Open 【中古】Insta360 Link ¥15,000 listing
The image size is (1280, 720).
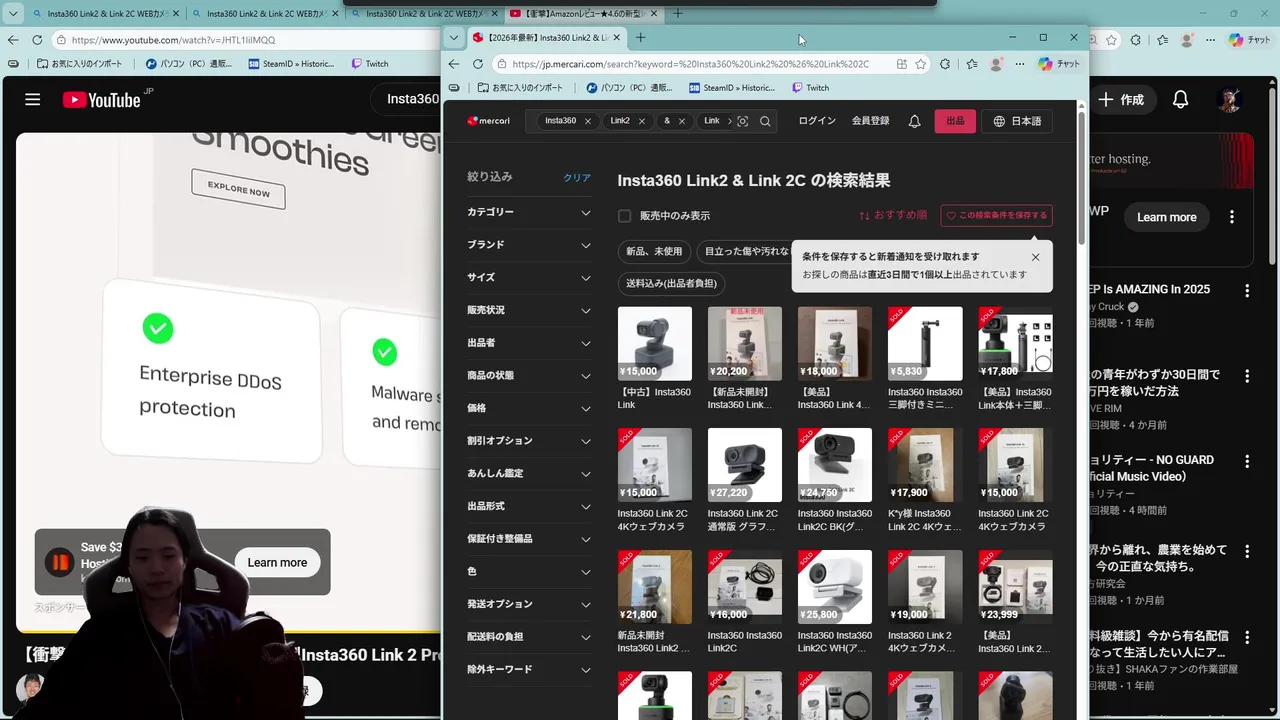[x=654, y=359]
